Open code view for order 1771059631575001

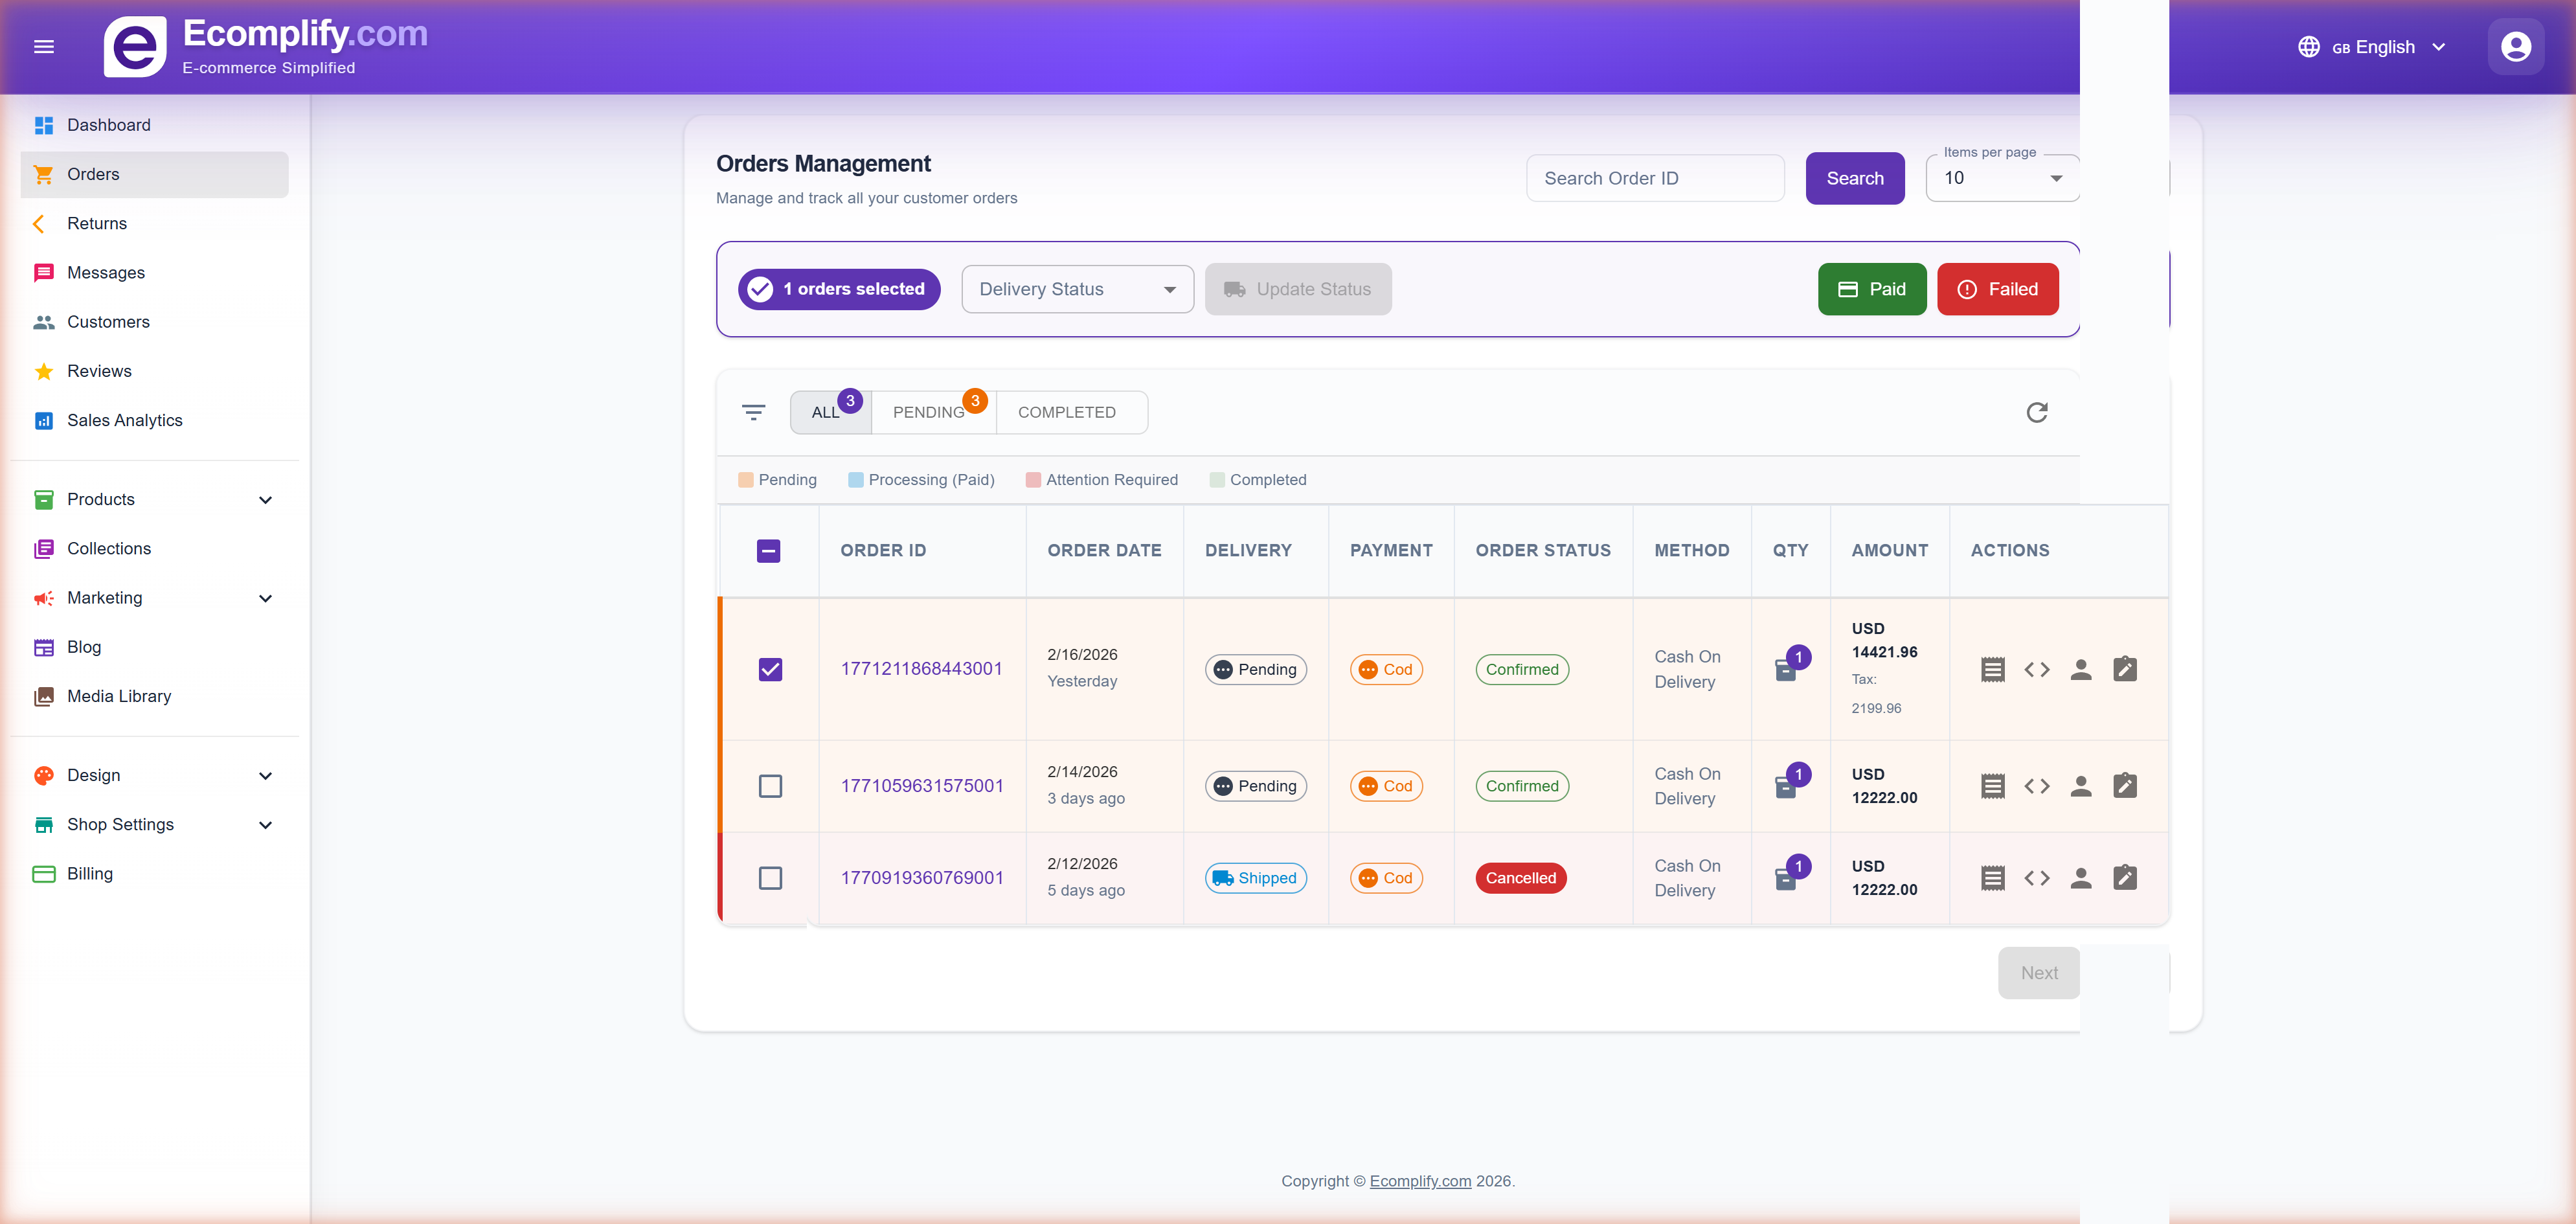coord(2037,786)
